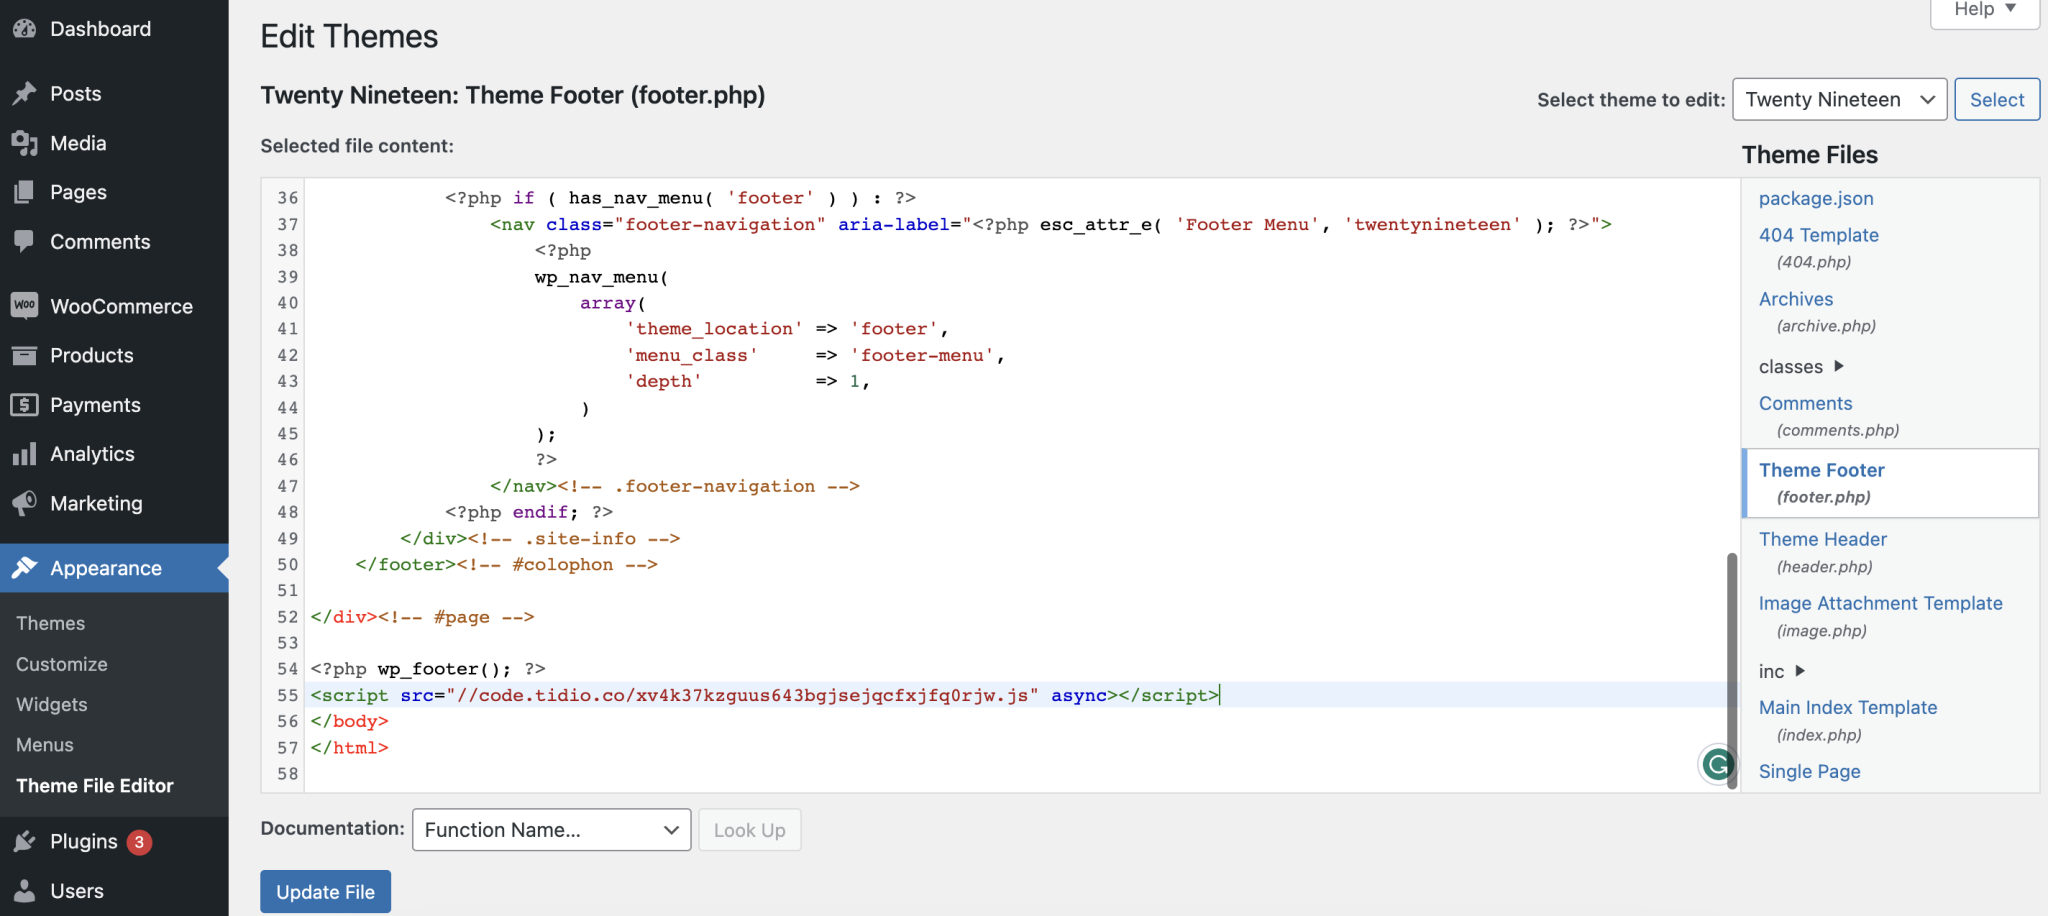Open the WooCommerce panel icon
This screenshot has height=916, width=2048.
pos(25,305)
